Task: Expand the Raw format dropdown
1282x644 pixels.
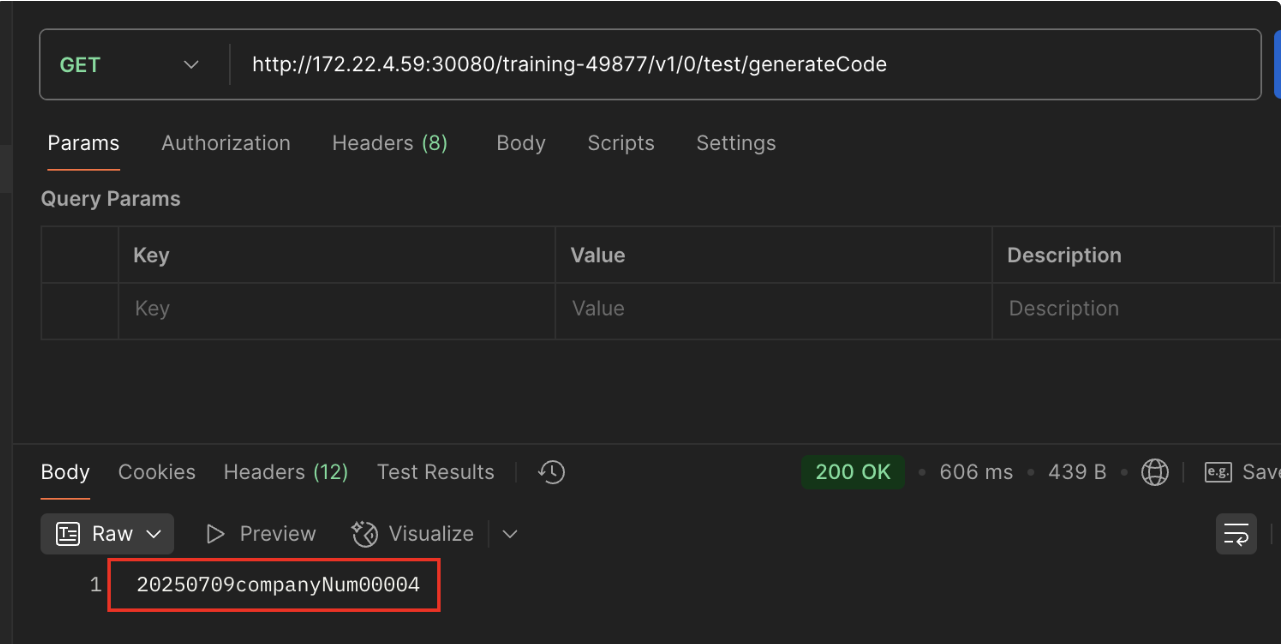Action: click(x=107, y=534)
